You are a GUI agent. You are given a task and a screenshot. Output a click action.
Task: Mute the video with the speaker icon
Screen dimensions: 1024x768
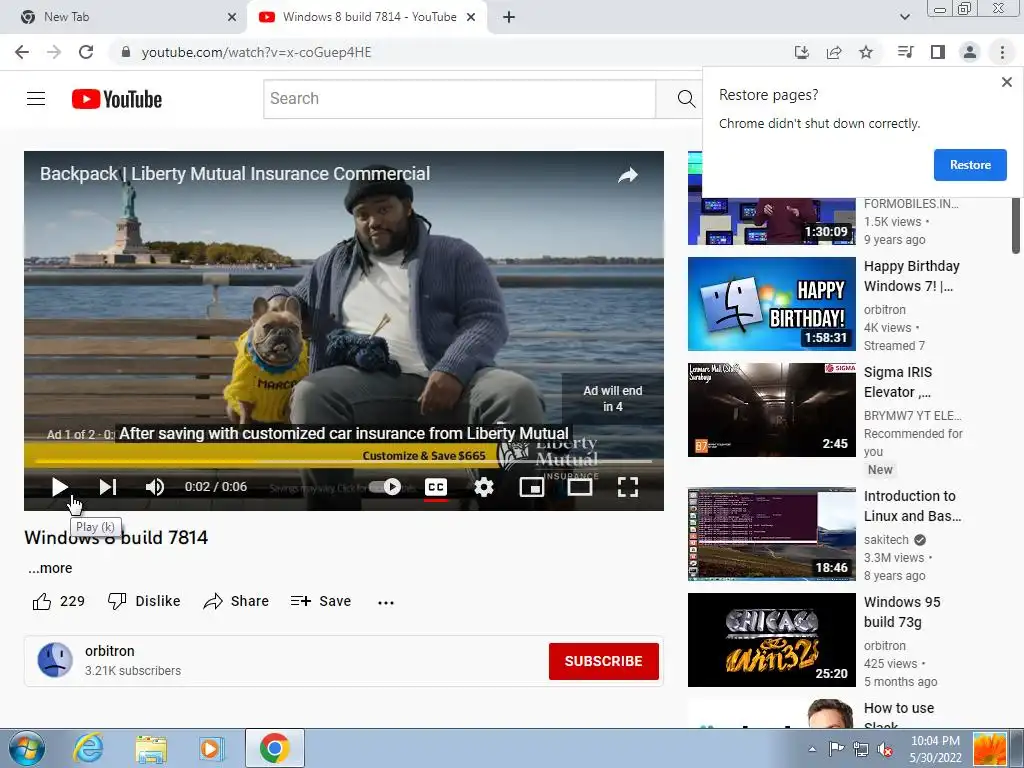tap(155, 487)
